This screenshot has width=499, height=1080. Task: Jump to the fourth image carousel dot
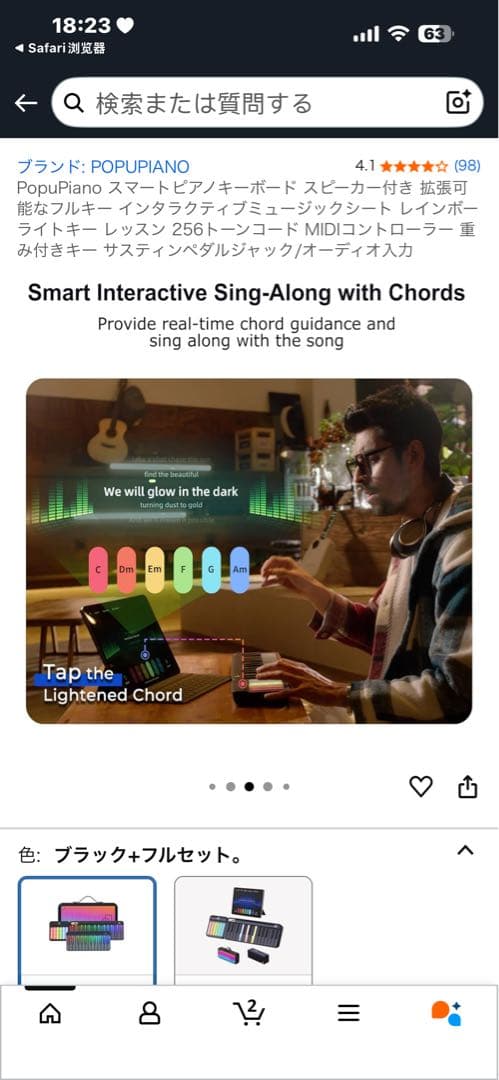pos(267,787)
